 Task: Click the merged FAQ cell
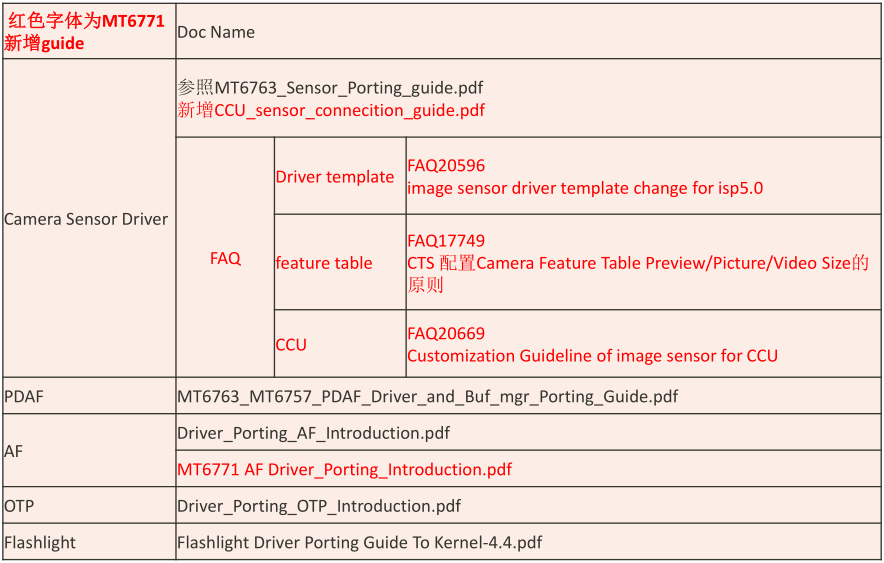(x=225, y=258)
